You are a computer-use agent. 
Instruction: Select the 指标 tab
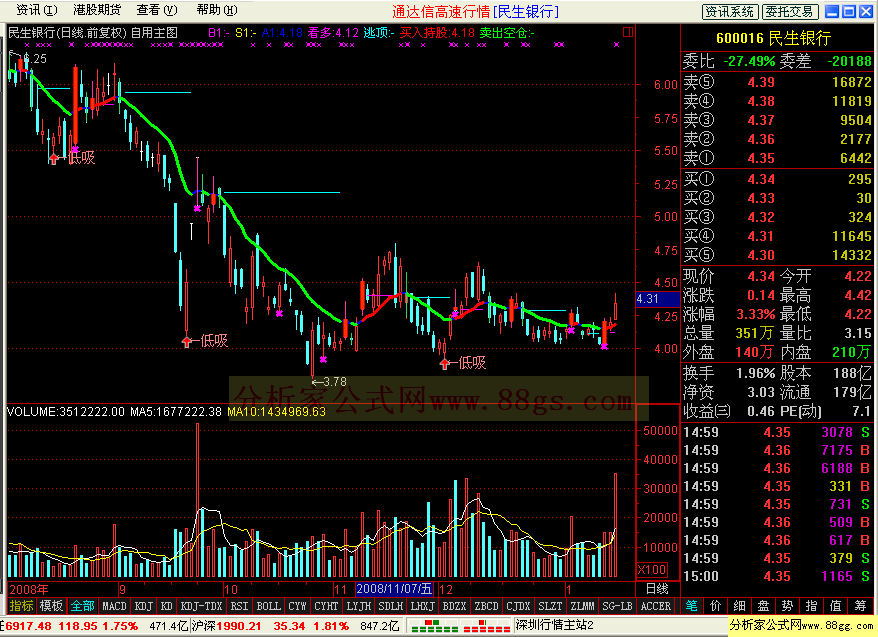pos(21,606)
